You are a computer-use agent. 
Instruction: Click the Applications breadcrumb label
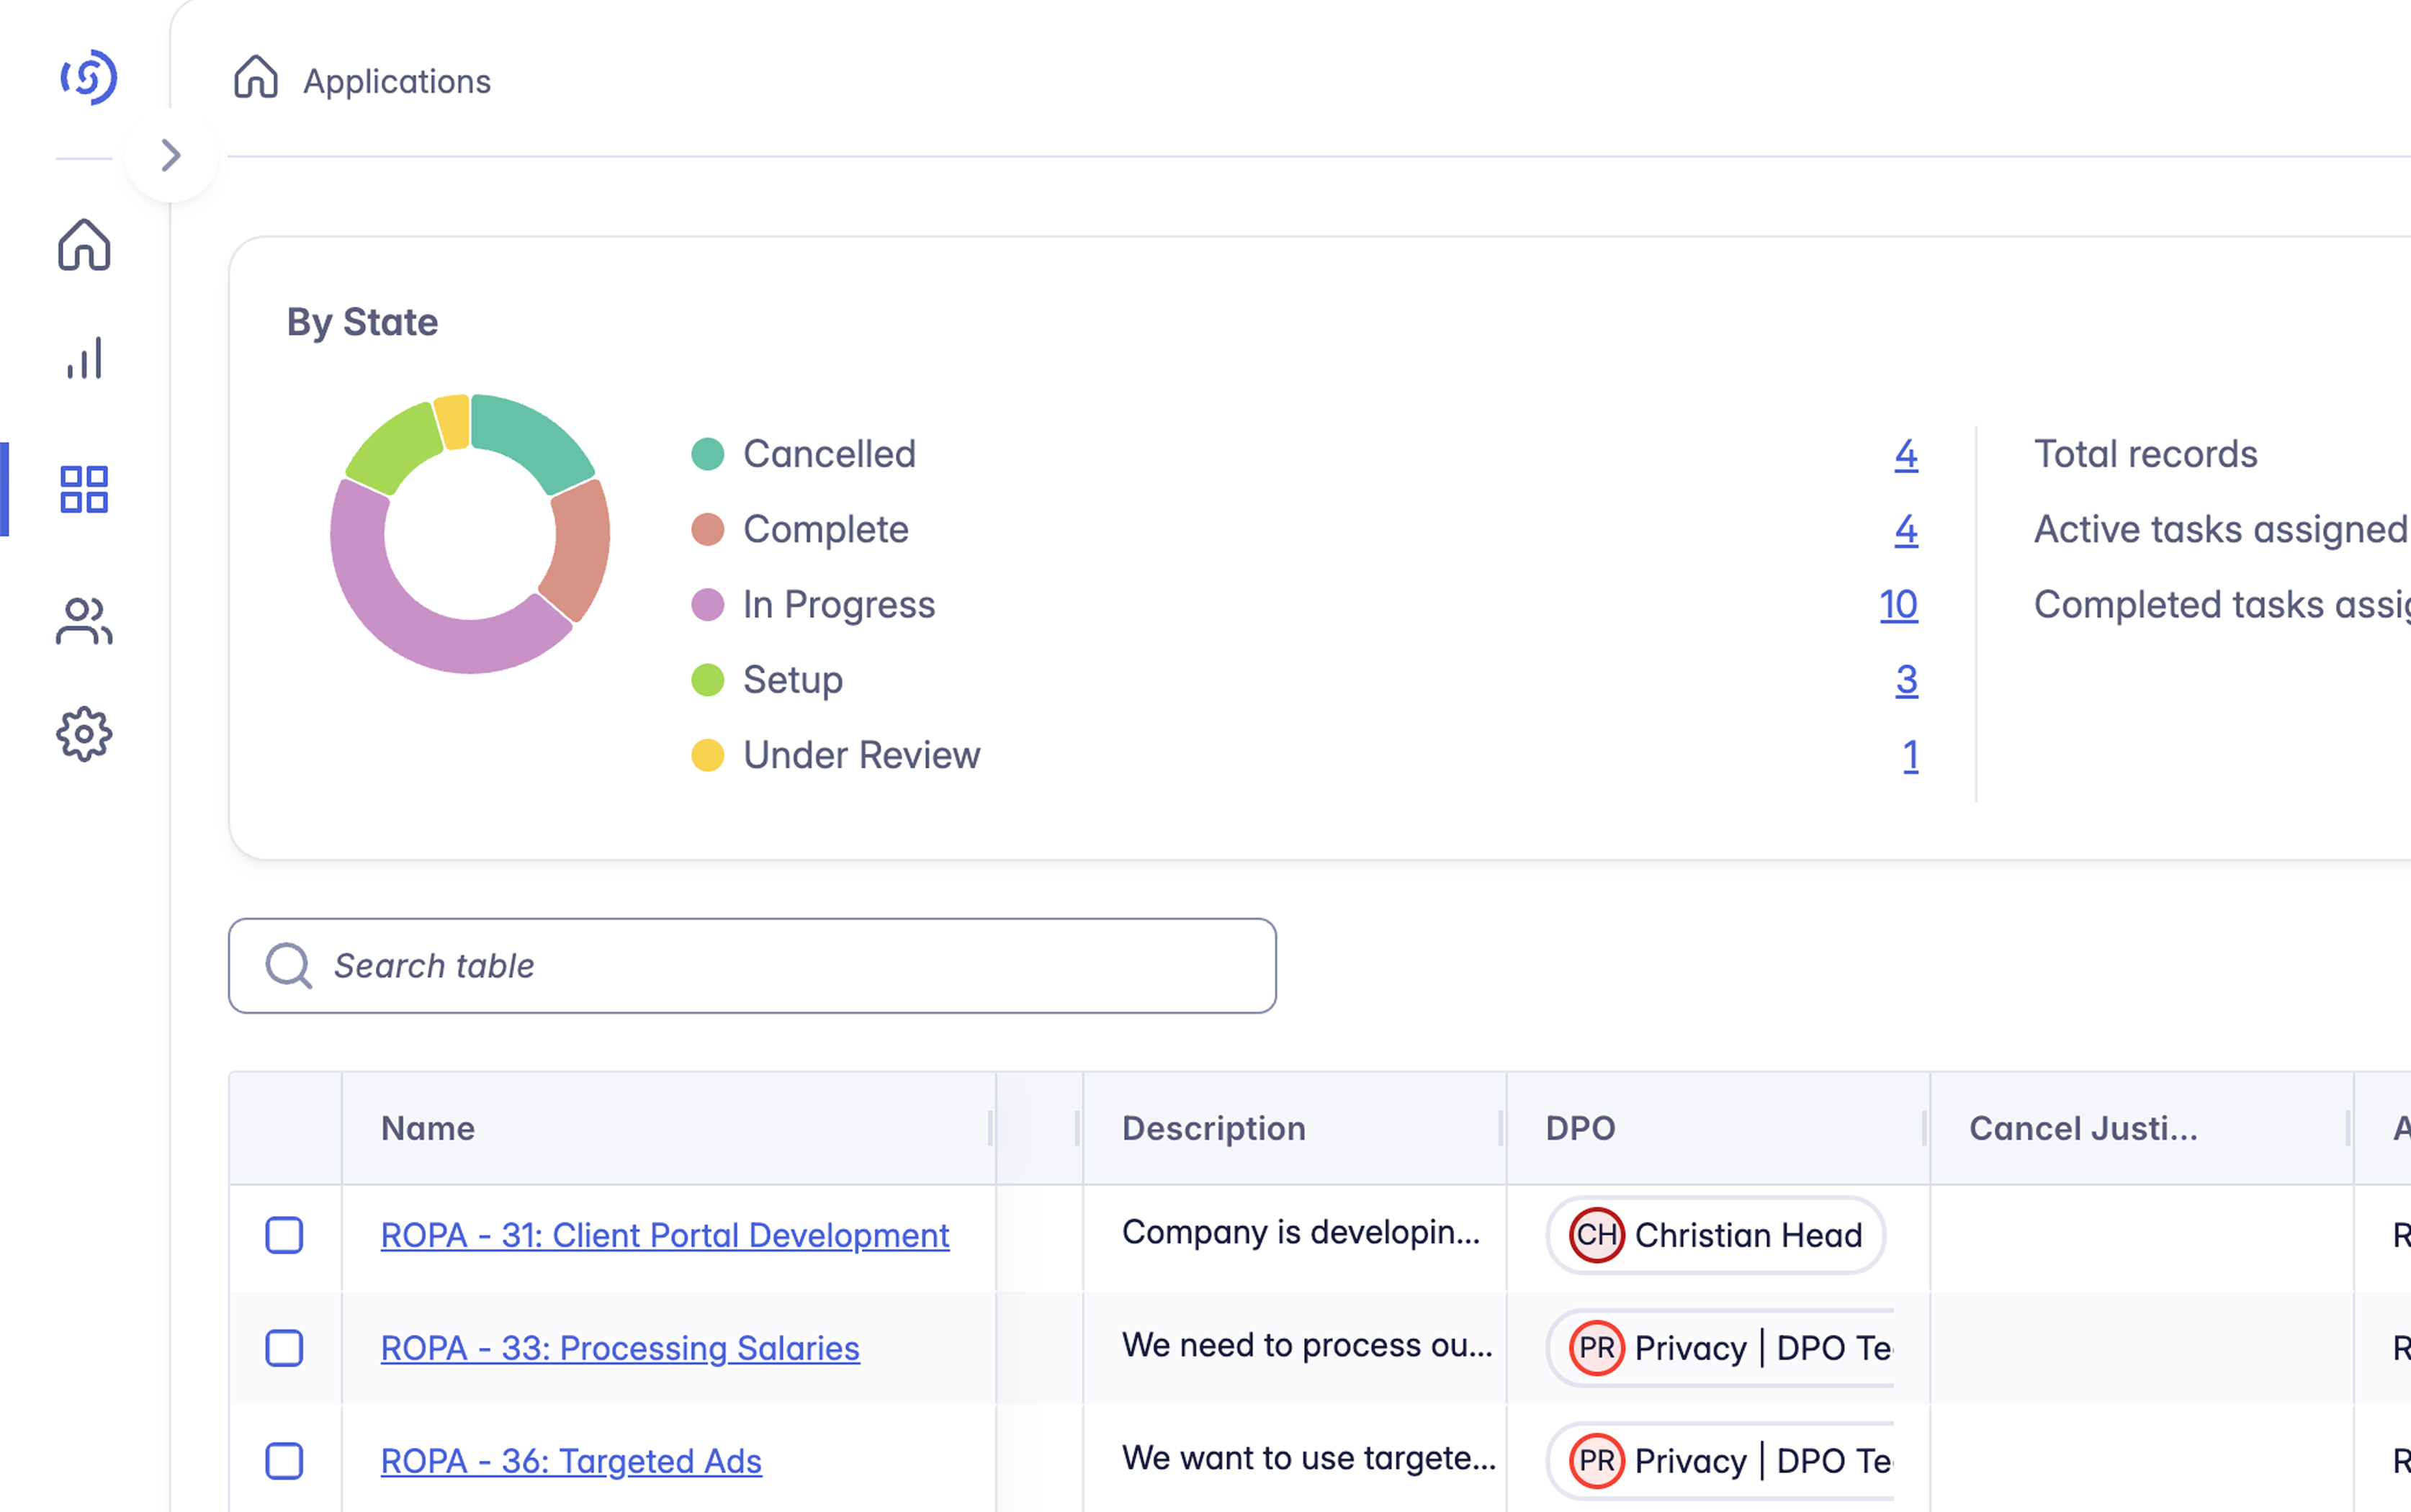tap(397, 80)
